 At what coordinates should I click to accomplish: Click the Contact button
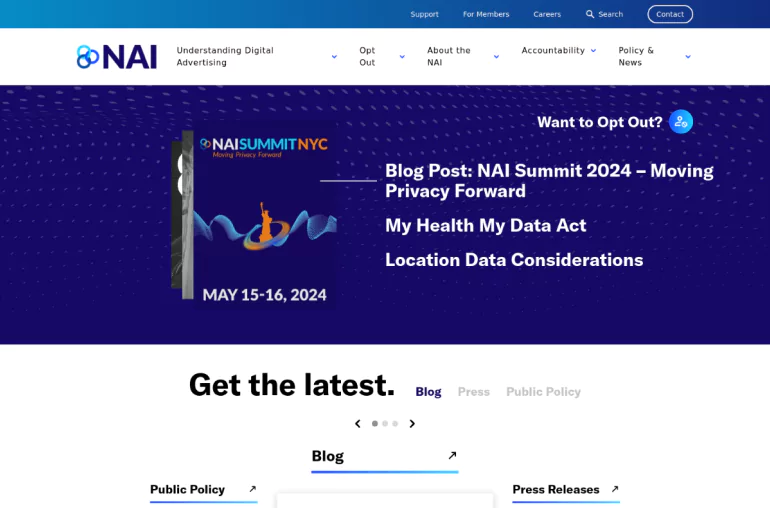(670, 14)
